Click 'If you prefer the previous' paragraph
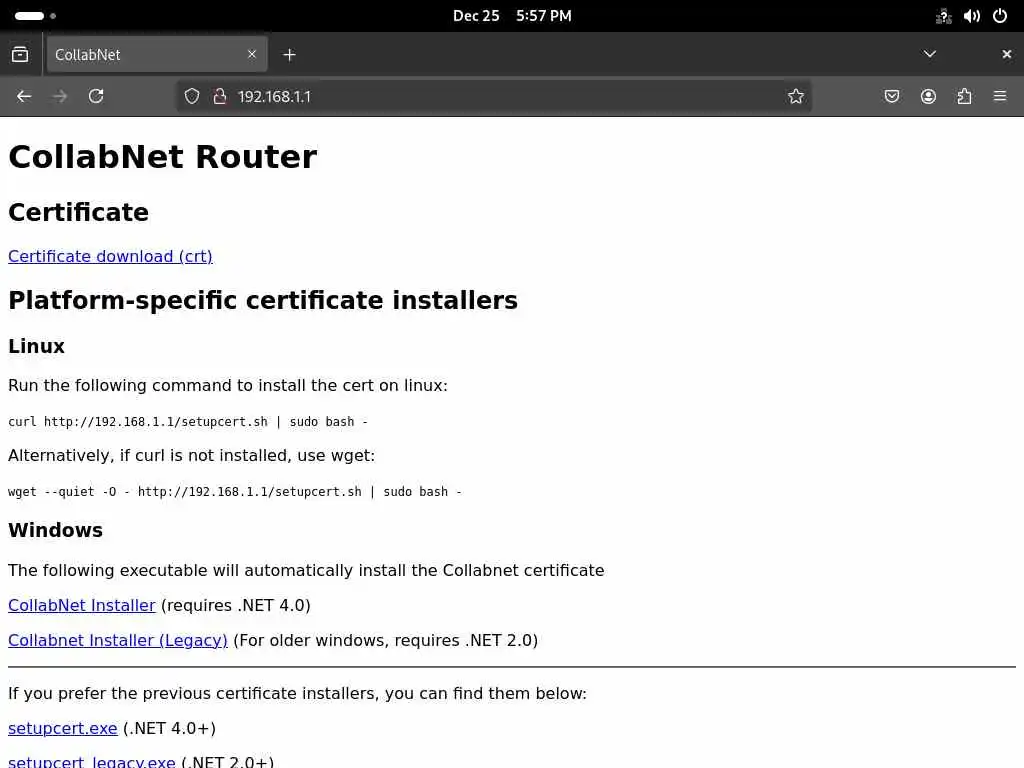1024x768 pixels. pyautogui.click(x=297, y=694)
